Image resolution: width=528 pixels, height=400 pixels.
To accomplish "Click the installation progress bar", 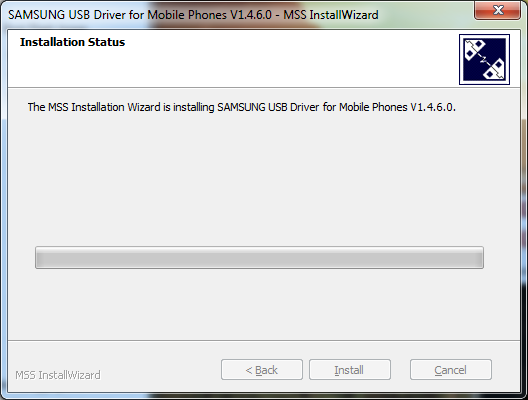I will pos(259,258).
